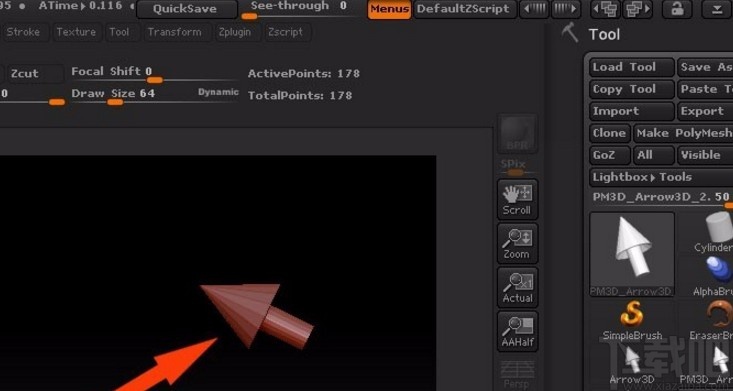Screen dimensions: 733x391
Task: Click the Import button
Action: tap(632, 111)
